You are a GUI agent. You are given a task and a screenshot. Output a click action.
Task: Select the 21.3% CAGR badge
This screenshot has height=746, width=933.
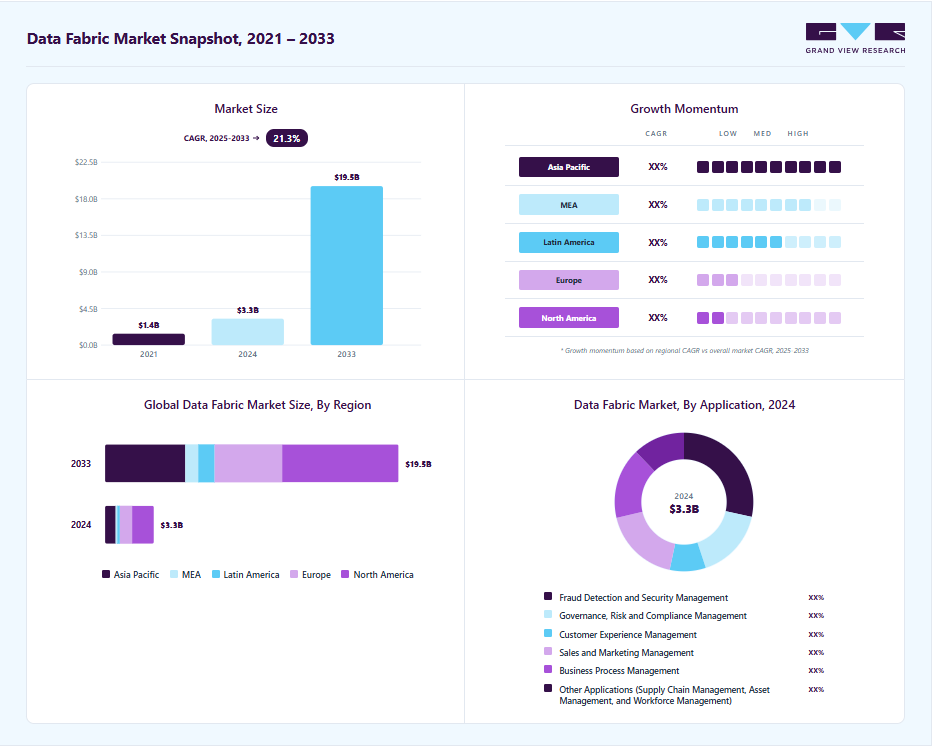pyautogui.click(x=286, y=138)
